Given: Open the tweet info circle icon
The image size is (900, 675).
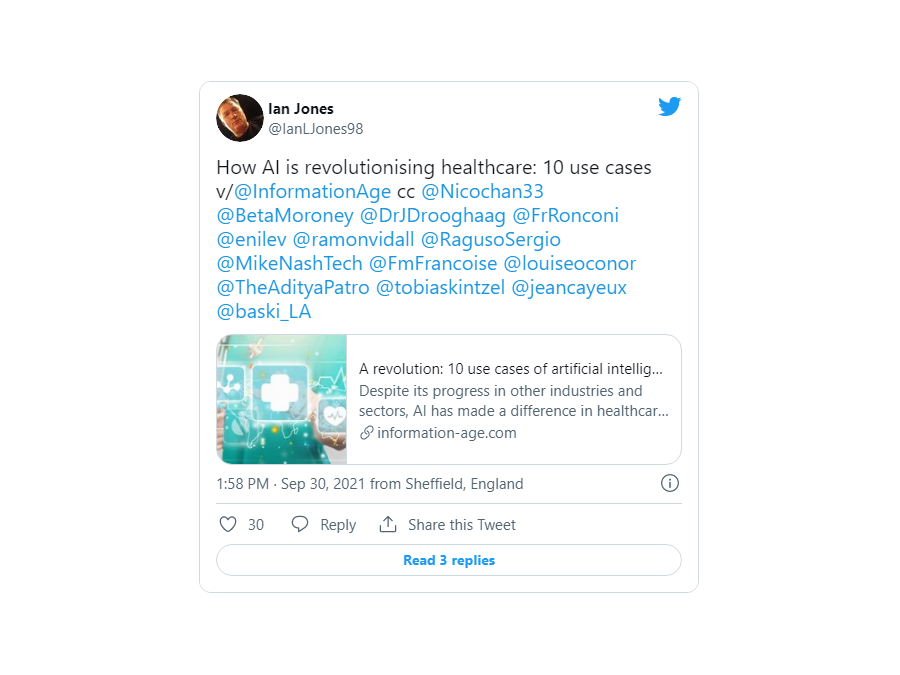Looking at the screenshot, I should pos(669,483).
